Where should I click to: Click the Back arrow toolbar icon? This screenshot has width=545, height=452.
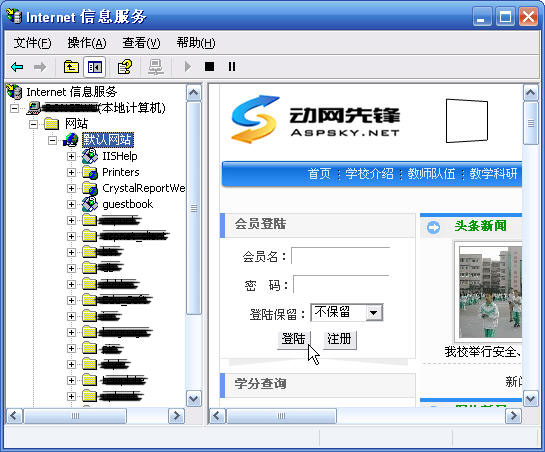(x=17, y=66)
